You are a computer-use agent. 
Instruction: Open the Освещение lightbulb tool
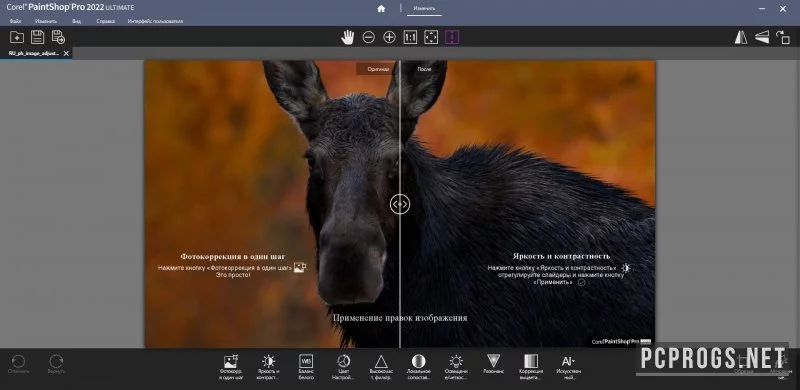[456, 368]
